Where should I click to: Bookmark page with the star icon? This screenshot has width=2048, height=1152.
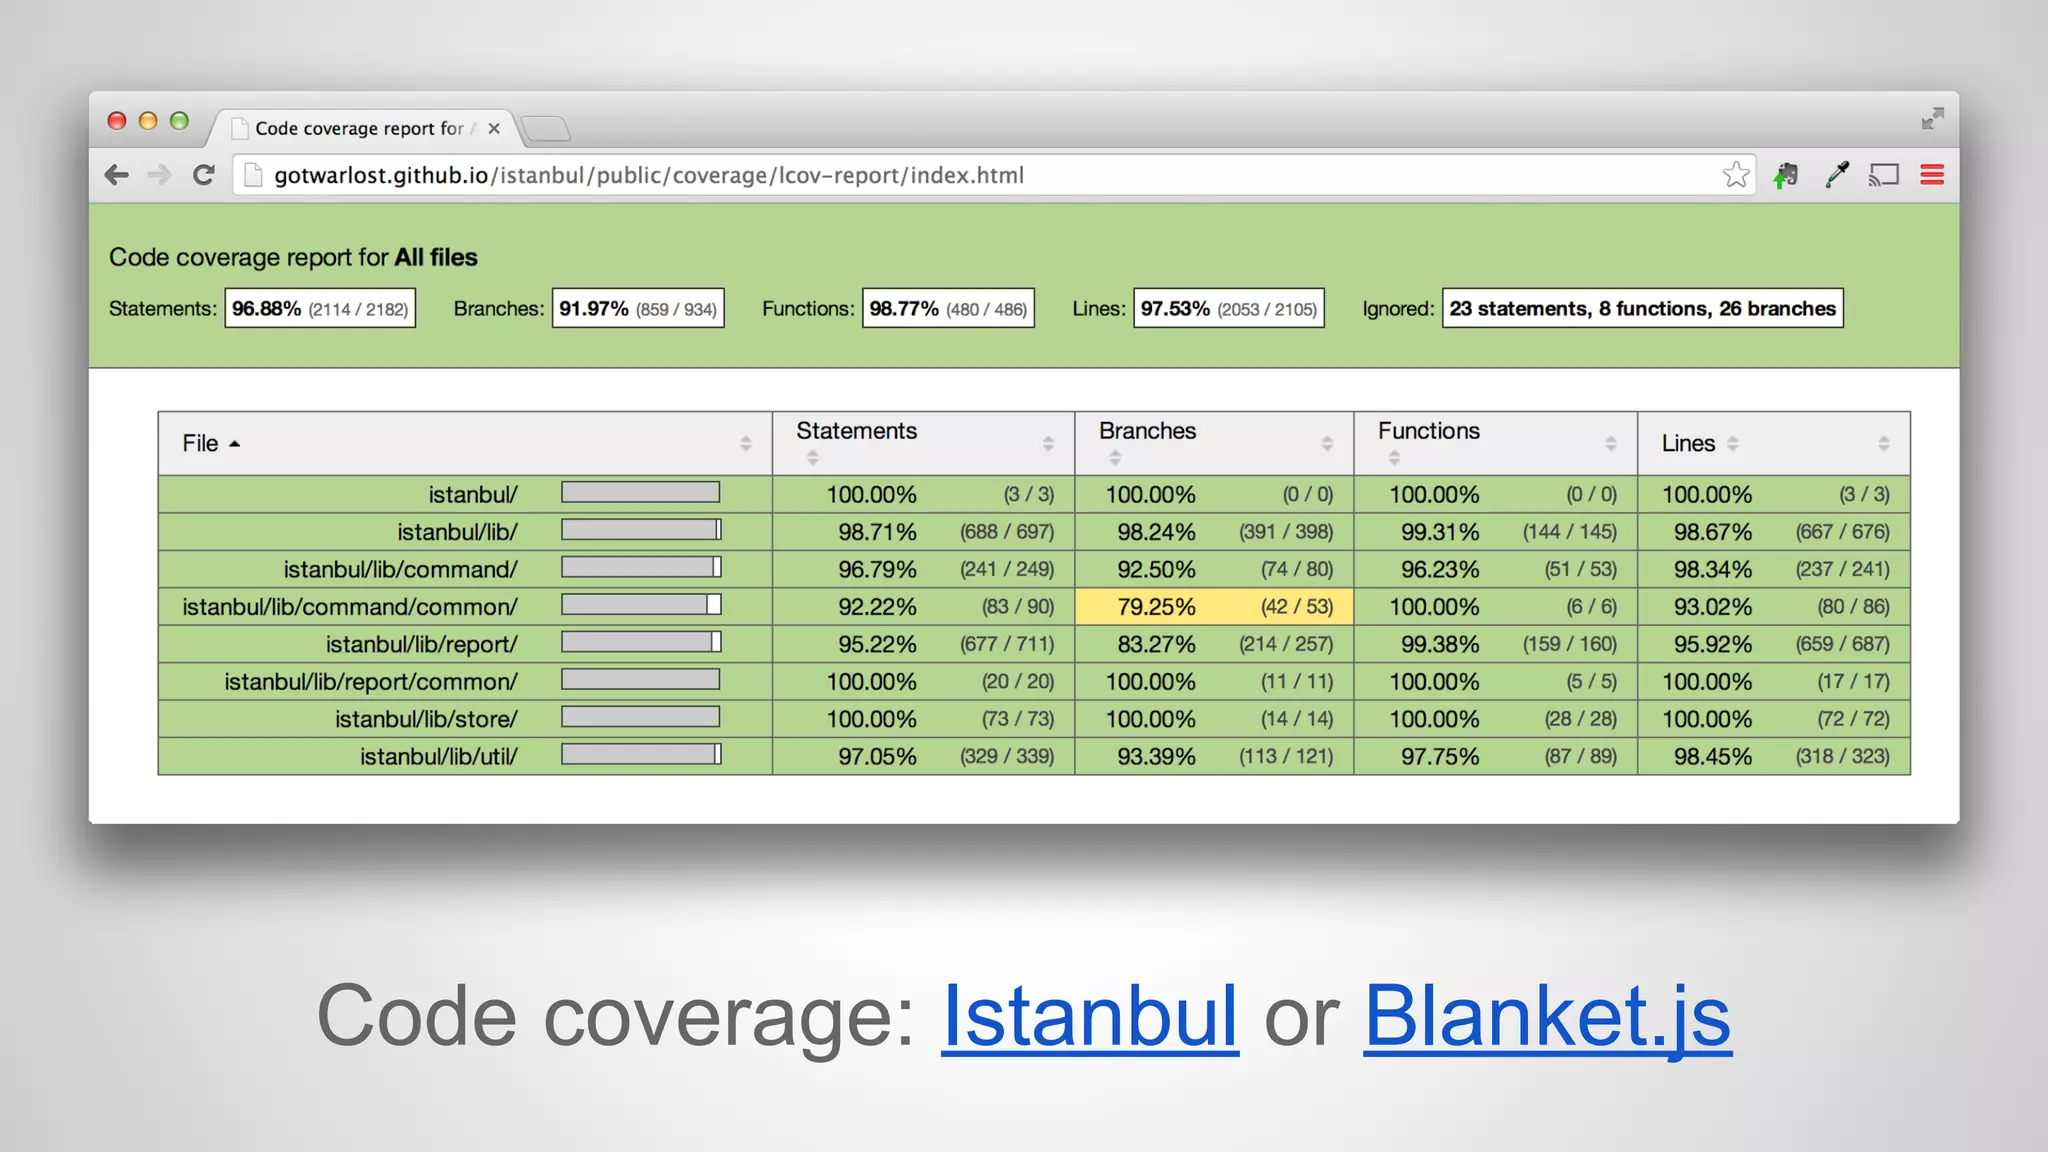coord(1736,175)
